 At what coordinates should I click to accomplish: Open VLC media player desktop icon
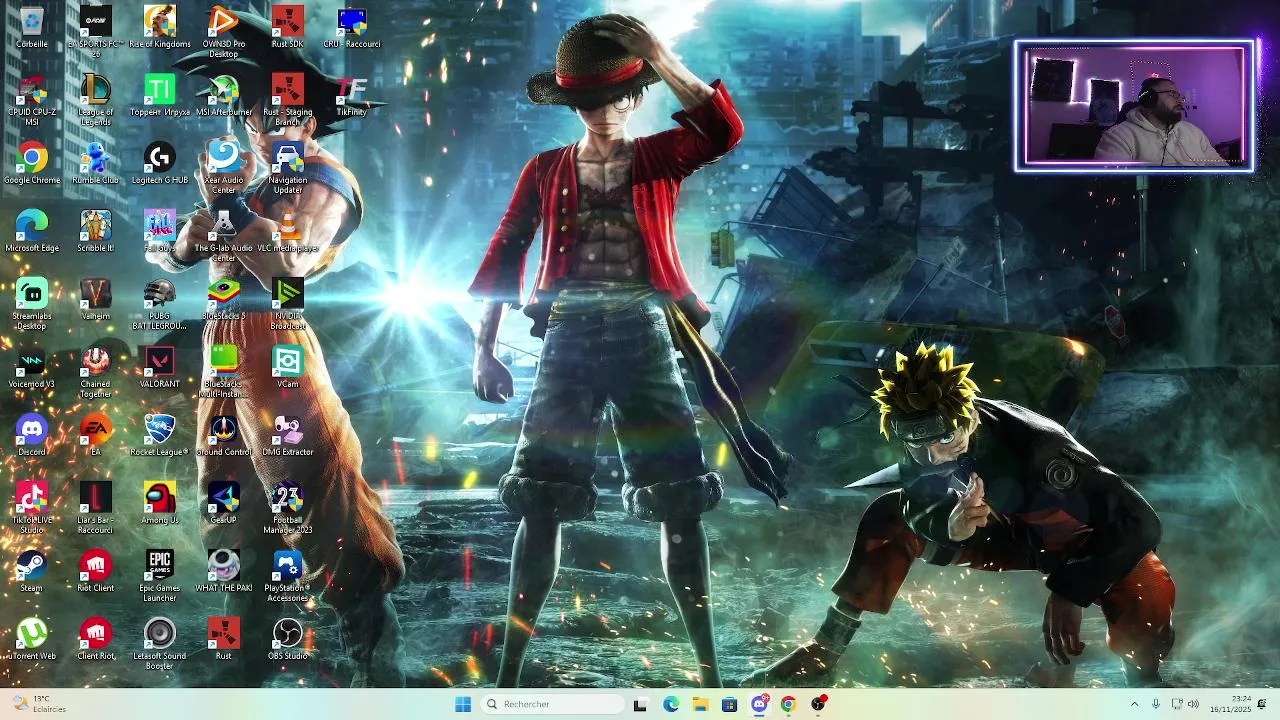pos(288,231)
